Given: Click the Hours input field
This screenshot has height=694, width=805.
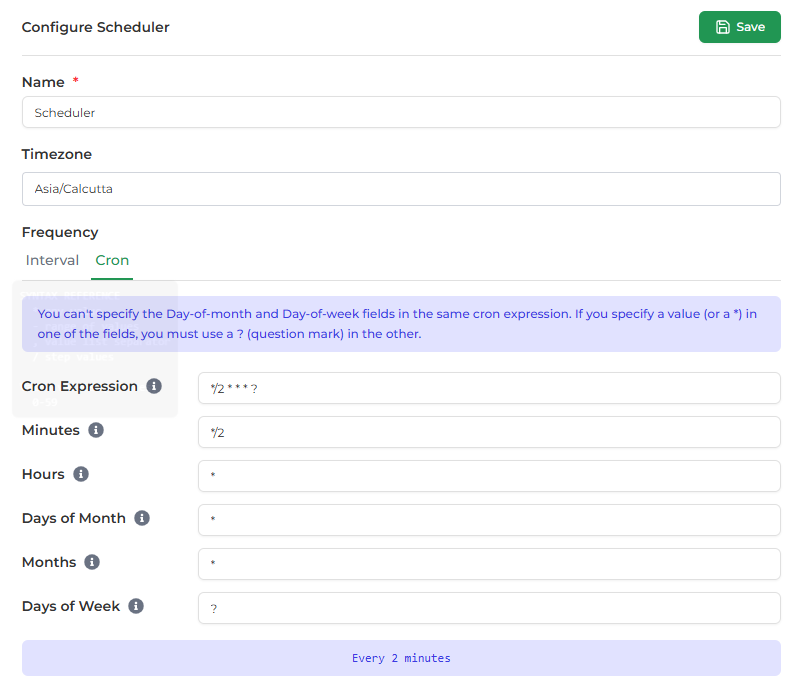Looking at the screenshot, I should [x=490, y=476].
